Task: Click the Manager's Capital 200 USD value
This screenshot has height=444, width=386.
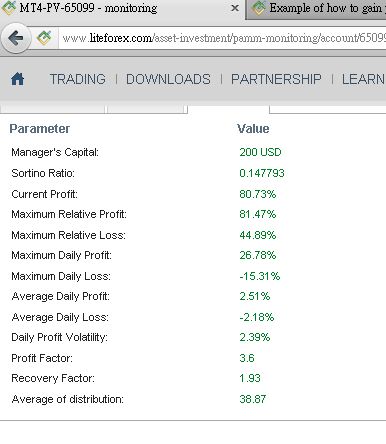Action: point(260,152)
